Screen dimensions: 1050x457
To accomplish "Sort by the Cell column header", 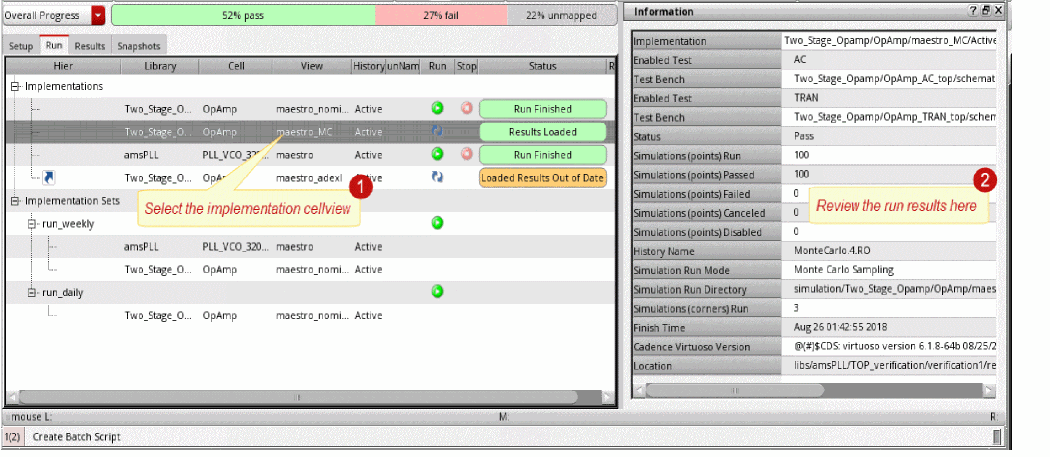I will tap(236, 66).
